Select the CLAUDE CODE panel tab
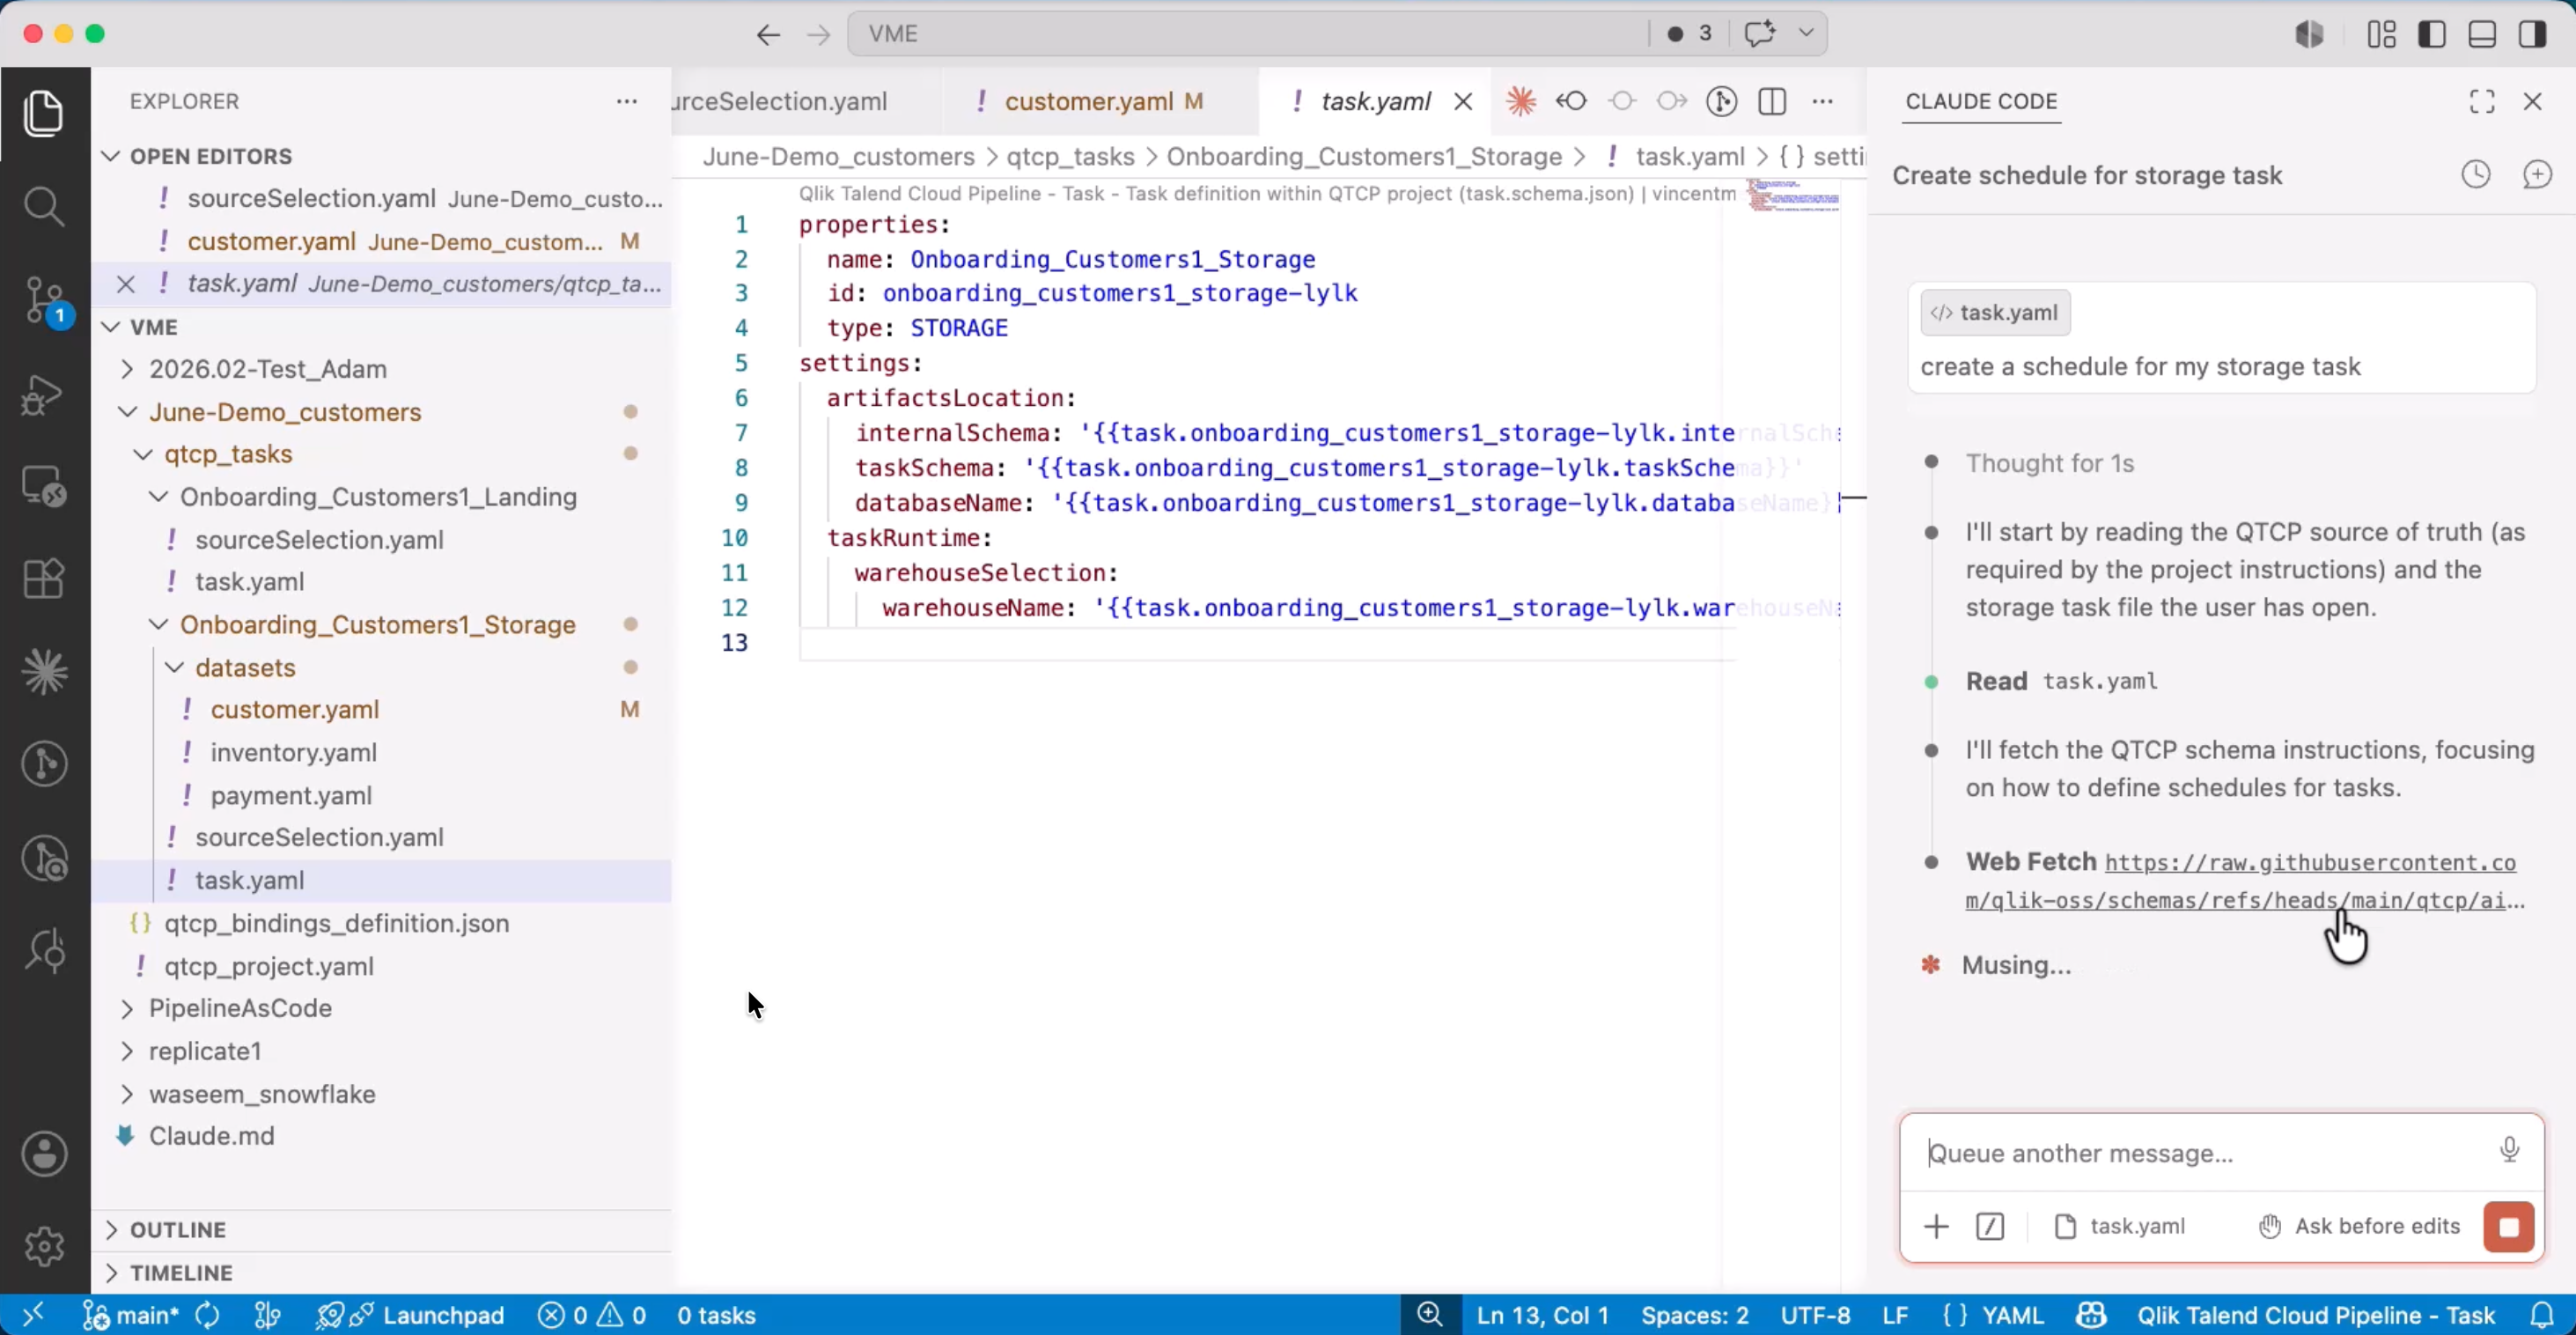2576x1335 pixels. (1981, 101)
